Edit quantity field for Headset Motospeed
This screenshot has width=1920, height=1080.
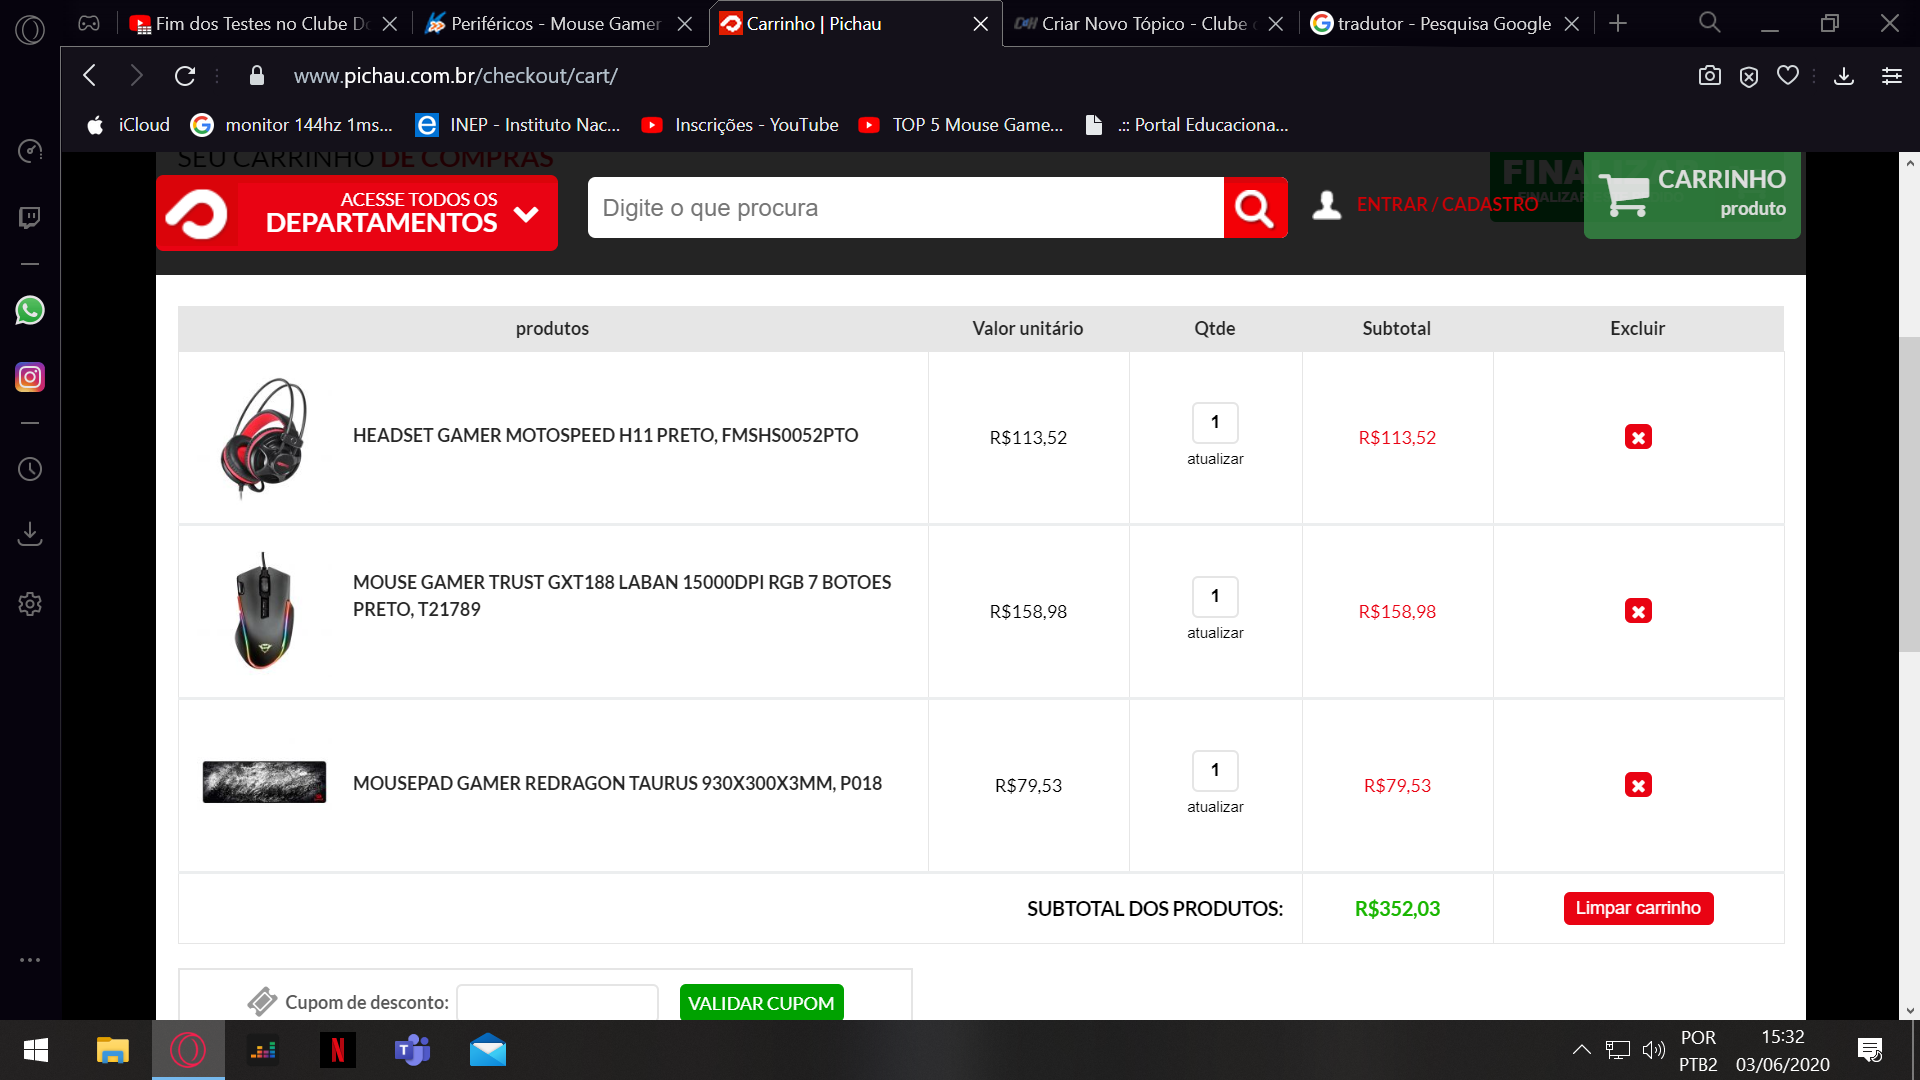tap(1215, 422)
